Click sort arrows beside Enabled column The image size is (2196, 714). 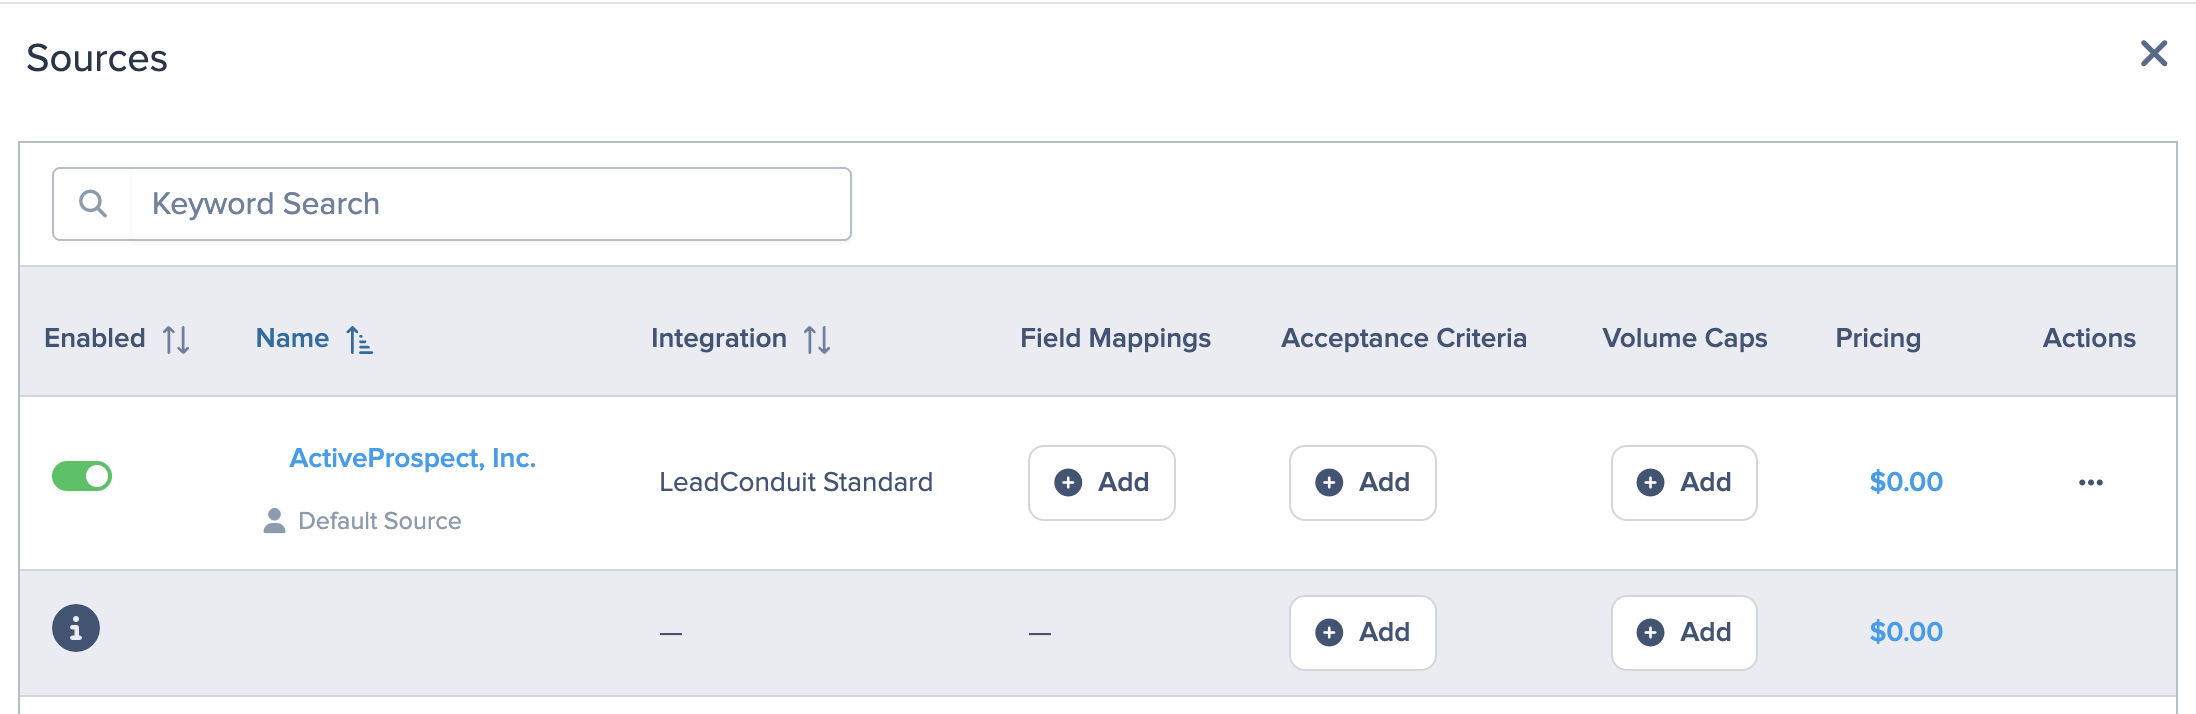tap(177, 340)
